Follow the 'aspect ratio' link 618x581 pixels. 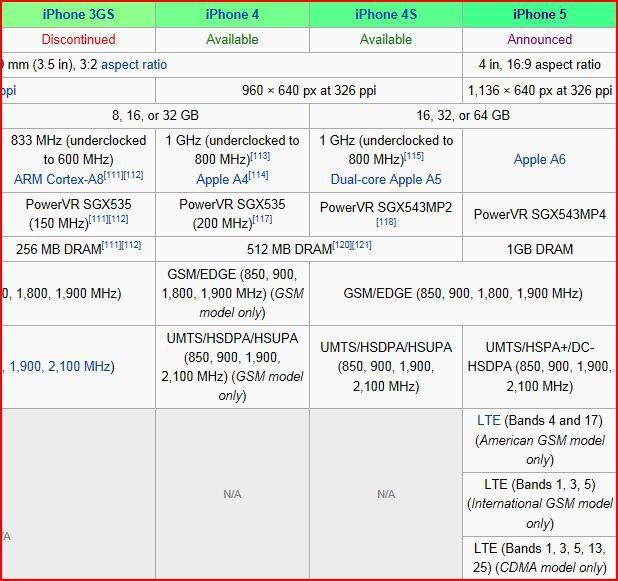(x=134, y=64)
